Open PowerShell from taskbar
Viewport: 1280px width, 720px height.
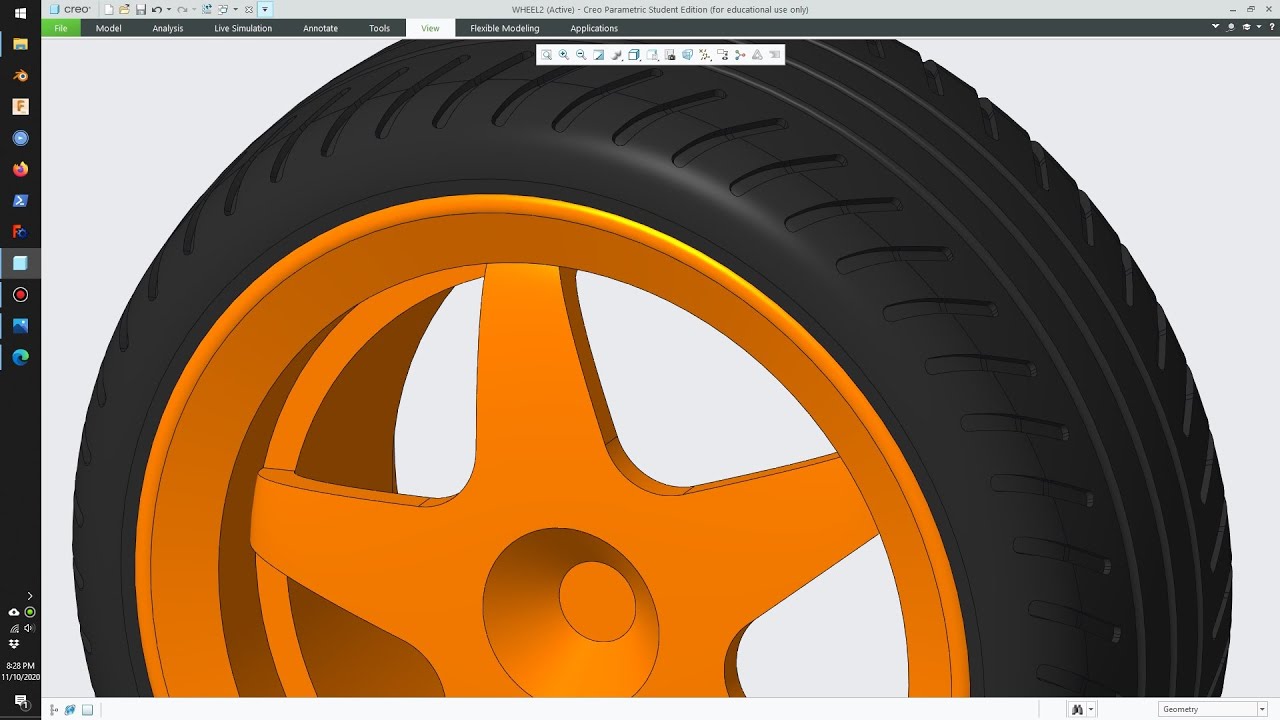point(20,201)
